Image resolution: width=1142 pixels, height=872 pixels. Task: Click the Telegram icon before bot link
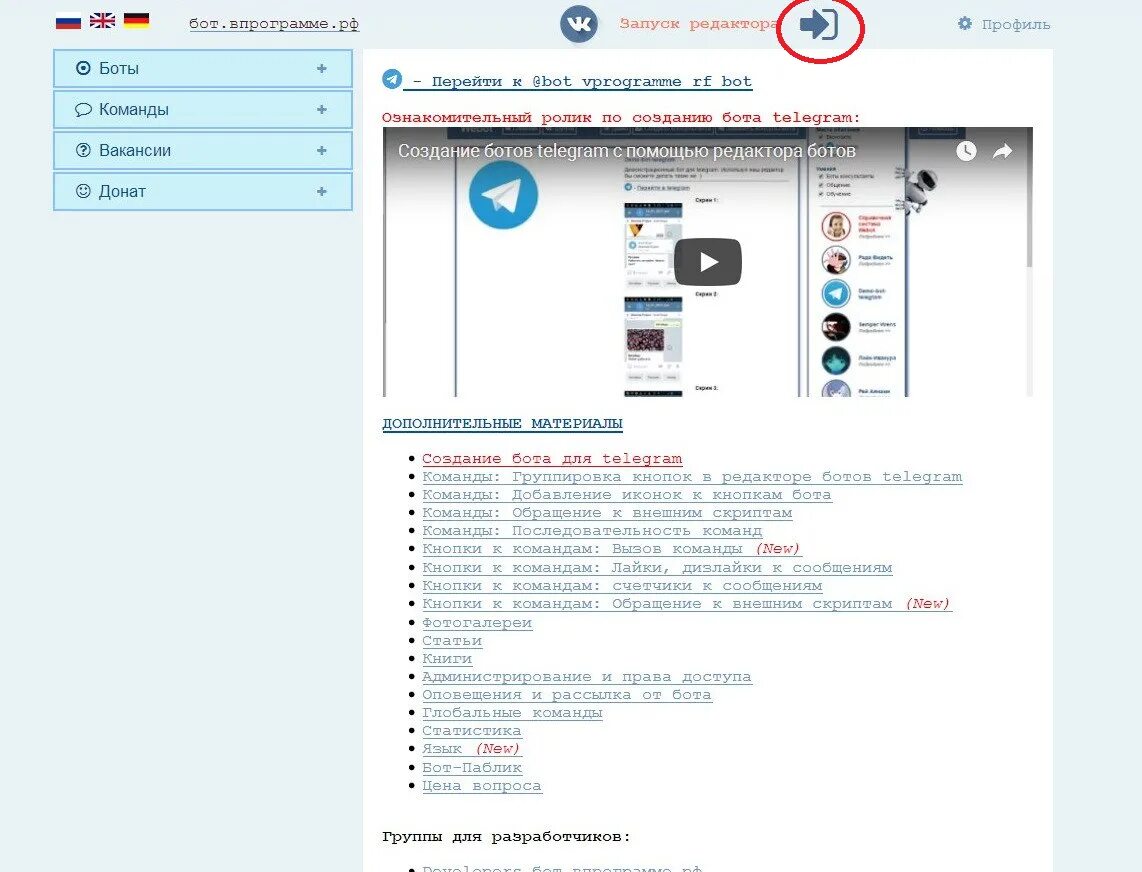pyautogui.click(x=392, y=79)
